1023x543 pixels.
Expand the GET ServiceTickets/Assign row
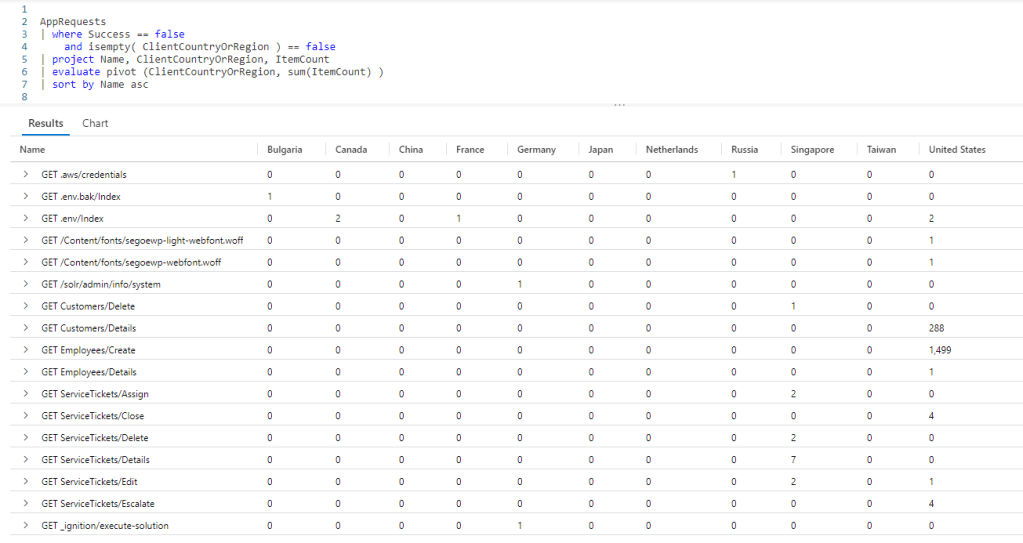[26, 394]
